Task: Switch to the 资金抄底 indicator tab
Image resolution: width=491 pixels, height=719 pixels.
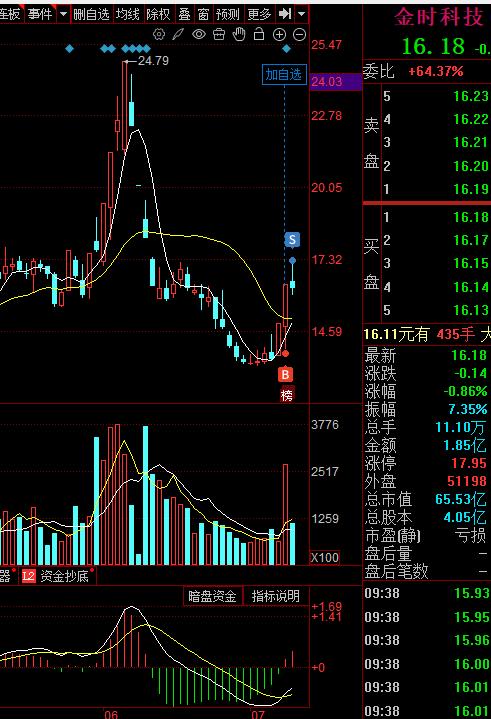Action: coord(64,576)
